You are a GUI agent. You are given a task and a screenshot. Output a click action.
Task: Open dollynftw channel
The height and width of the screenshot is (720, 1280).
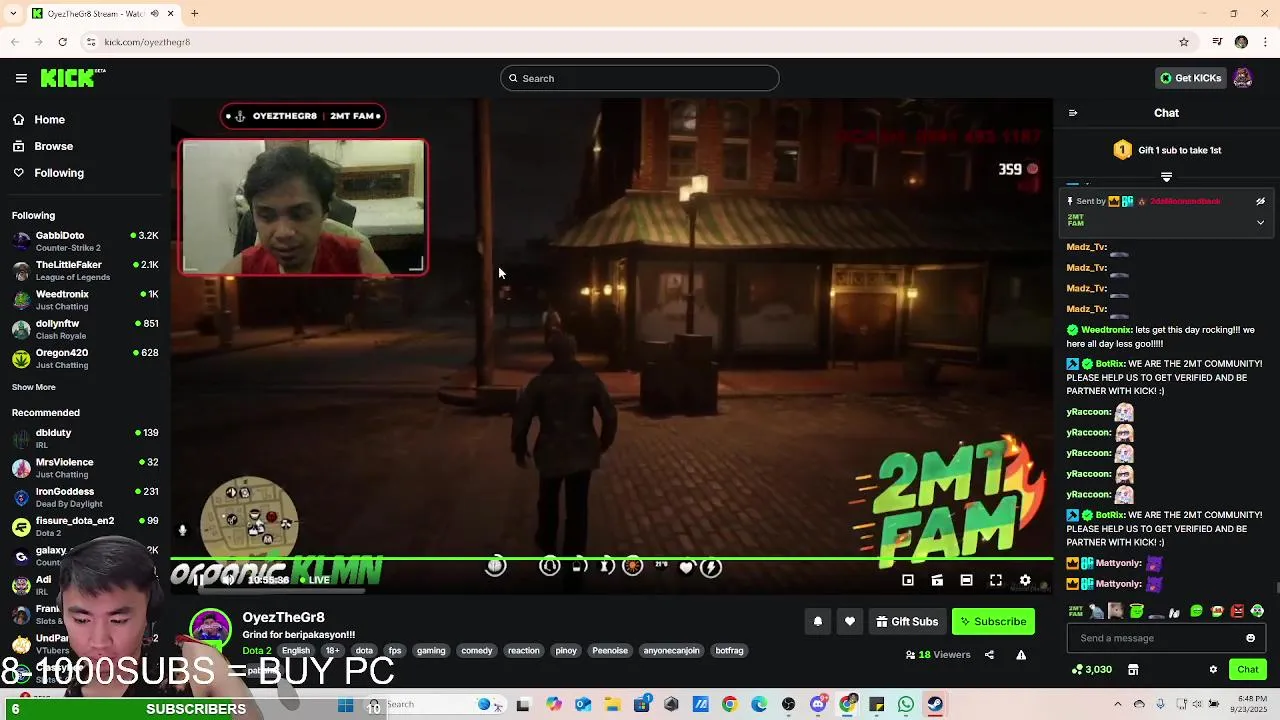coord(85,329)
